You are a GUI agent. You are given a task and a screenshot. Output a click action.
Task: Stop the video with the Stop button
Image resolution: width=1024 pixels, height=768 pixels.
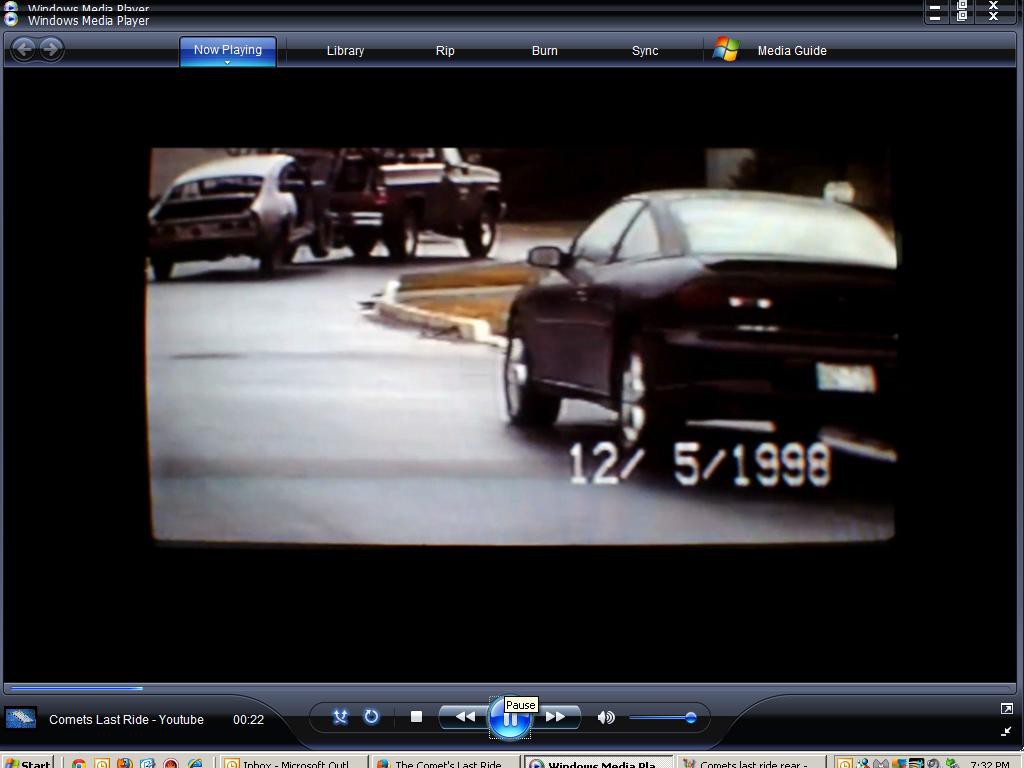pyautogui.click(x=417, y=717)
